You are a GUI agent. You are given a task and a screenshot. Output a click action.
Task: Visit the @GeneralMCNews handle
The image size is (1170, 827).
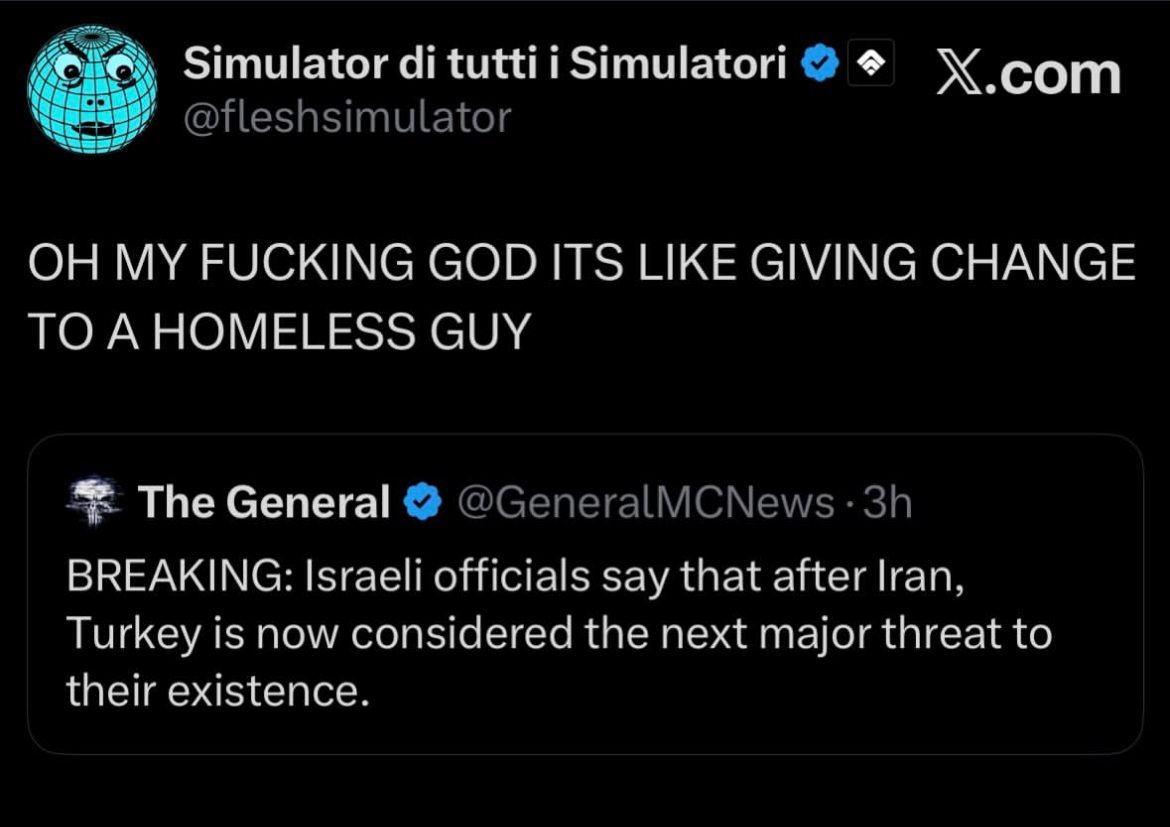pos(645,503)
